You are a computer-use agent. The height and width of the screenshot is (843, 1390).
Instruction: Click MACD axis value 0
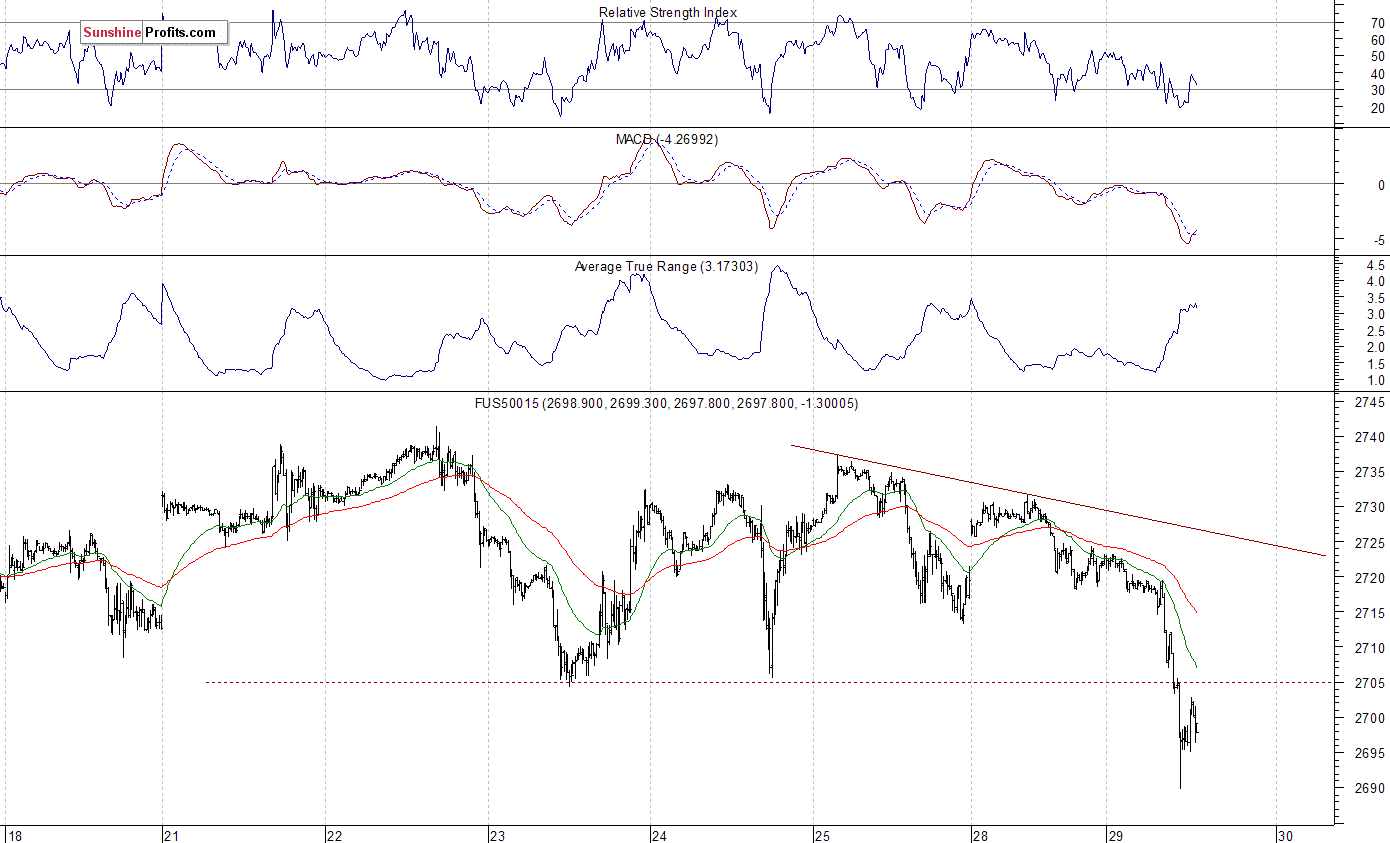coord(1381,185)
